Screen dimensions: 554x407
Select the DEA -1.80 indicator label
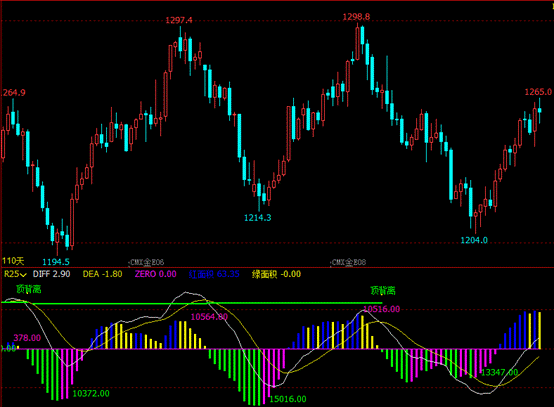pyautogui.click(x=102, y=274)
